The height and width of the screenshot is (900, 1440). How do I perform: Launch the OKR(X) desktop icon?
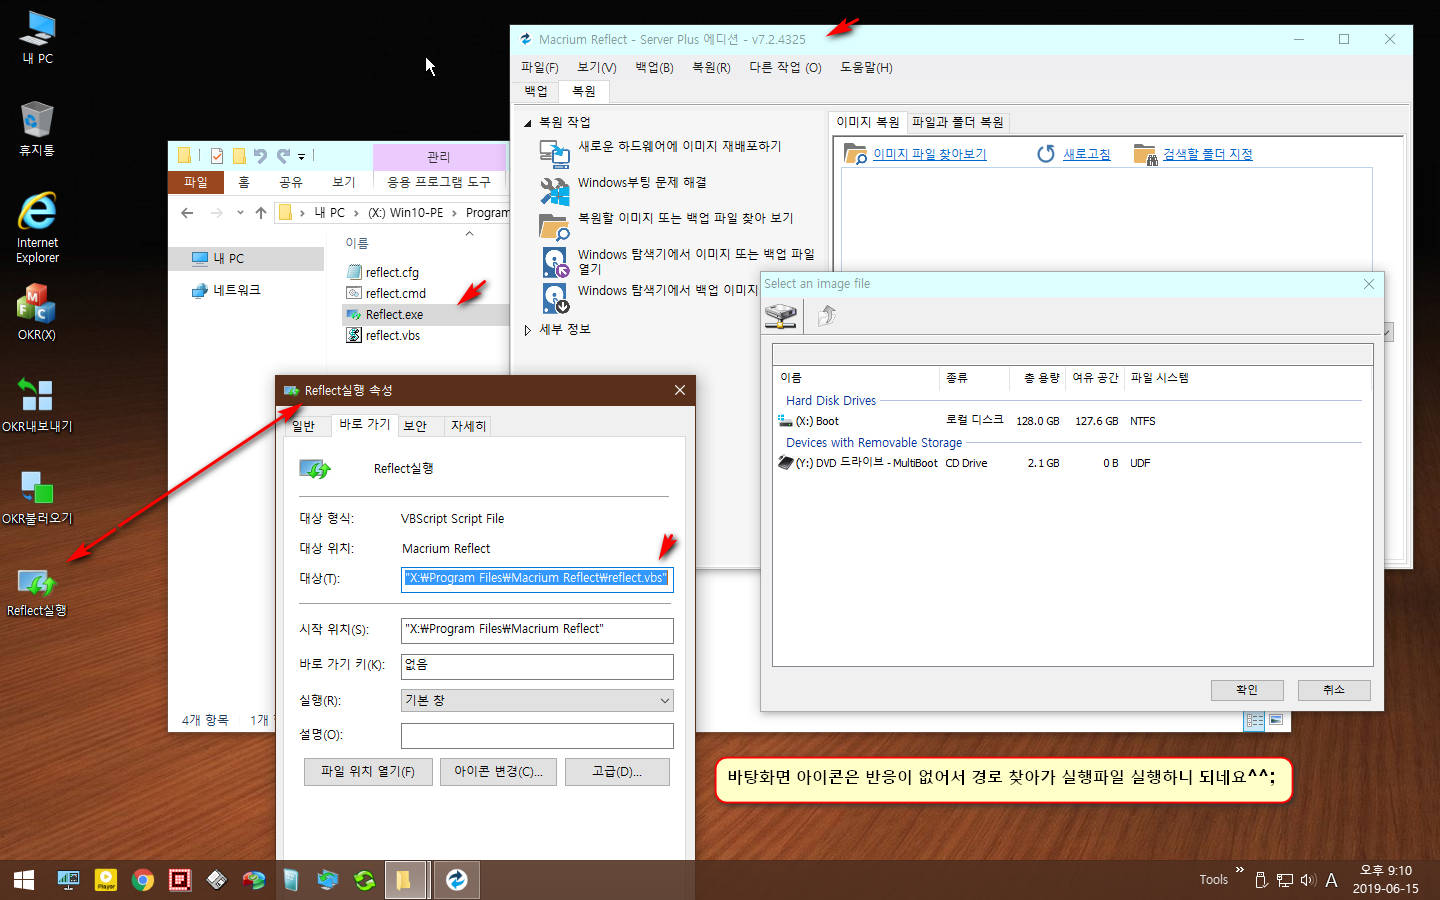pyautogui.click(x=36, y=312)
